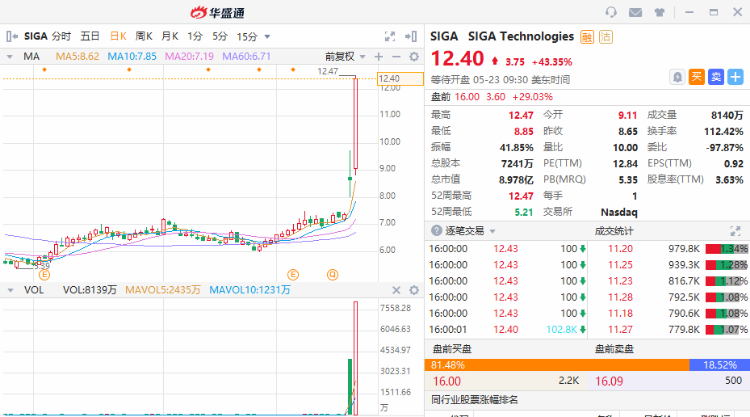
Task: Select 5分 five-minute chart tab
Action: (220, 36)
